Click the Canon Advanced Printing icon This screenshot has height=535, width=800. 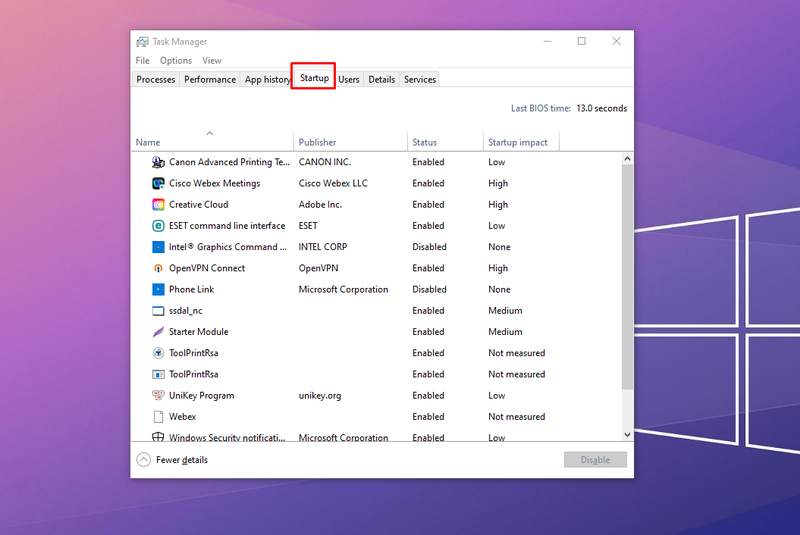pos(158,162)
